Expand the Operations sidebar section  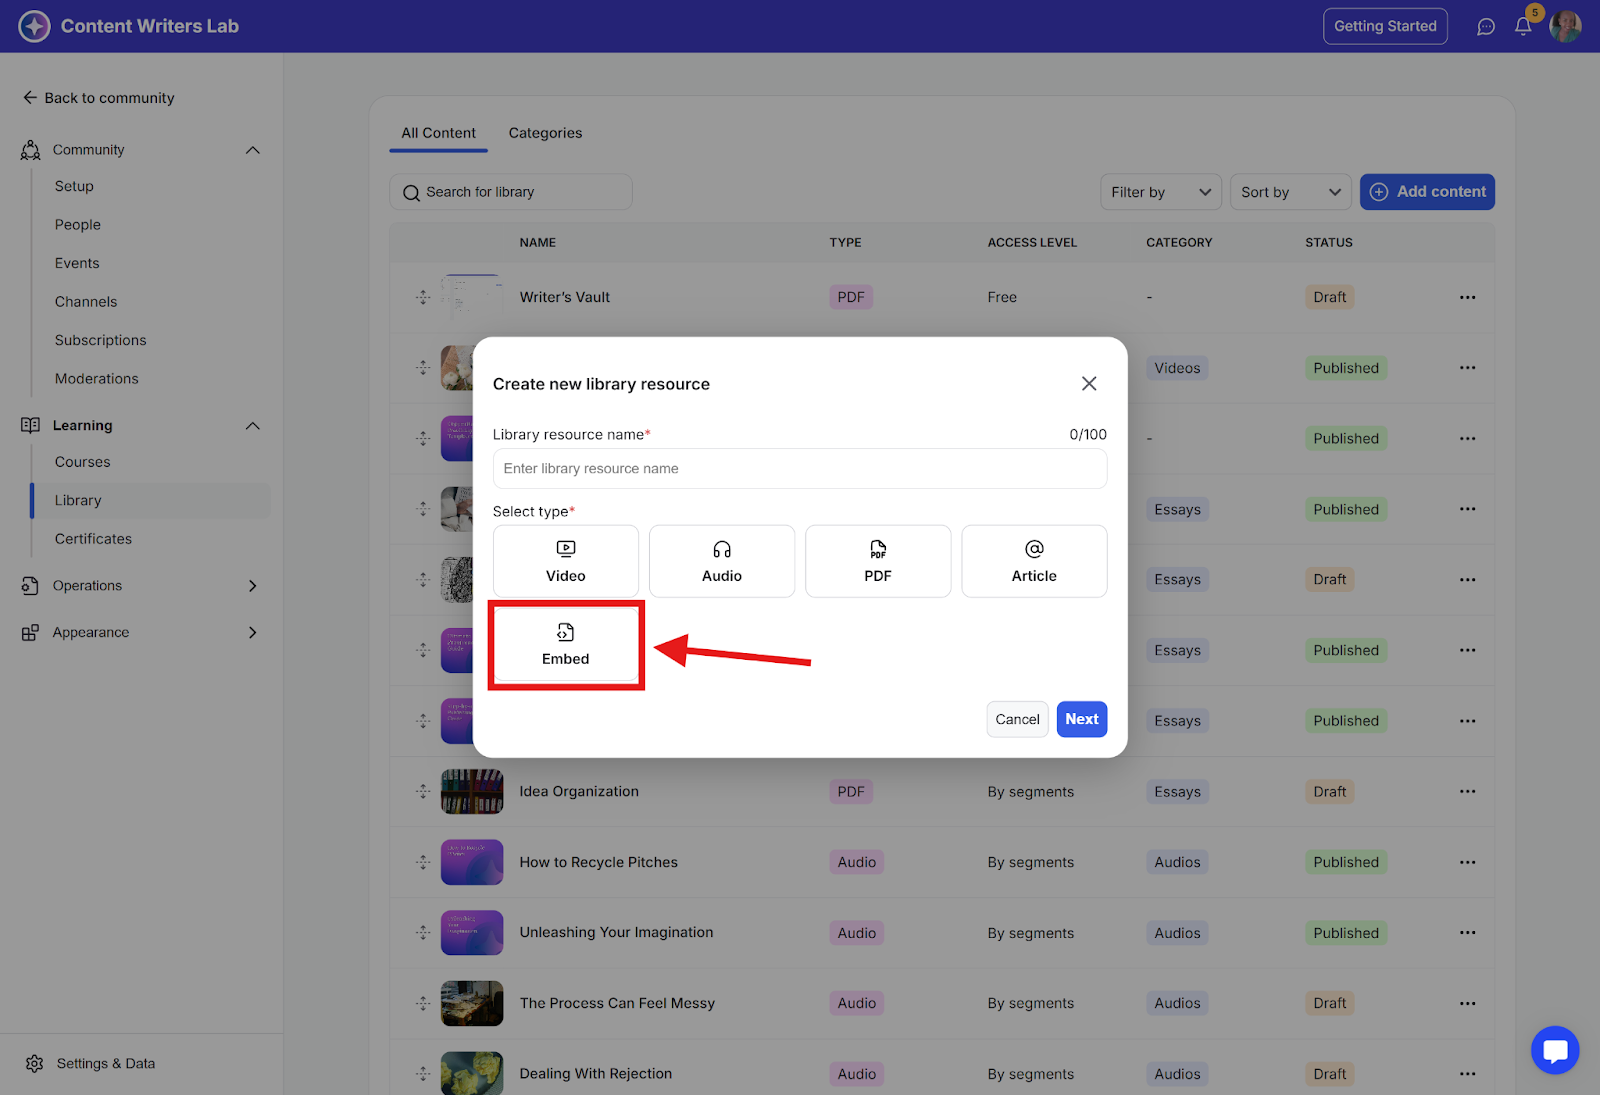click(x=252, y=586)
